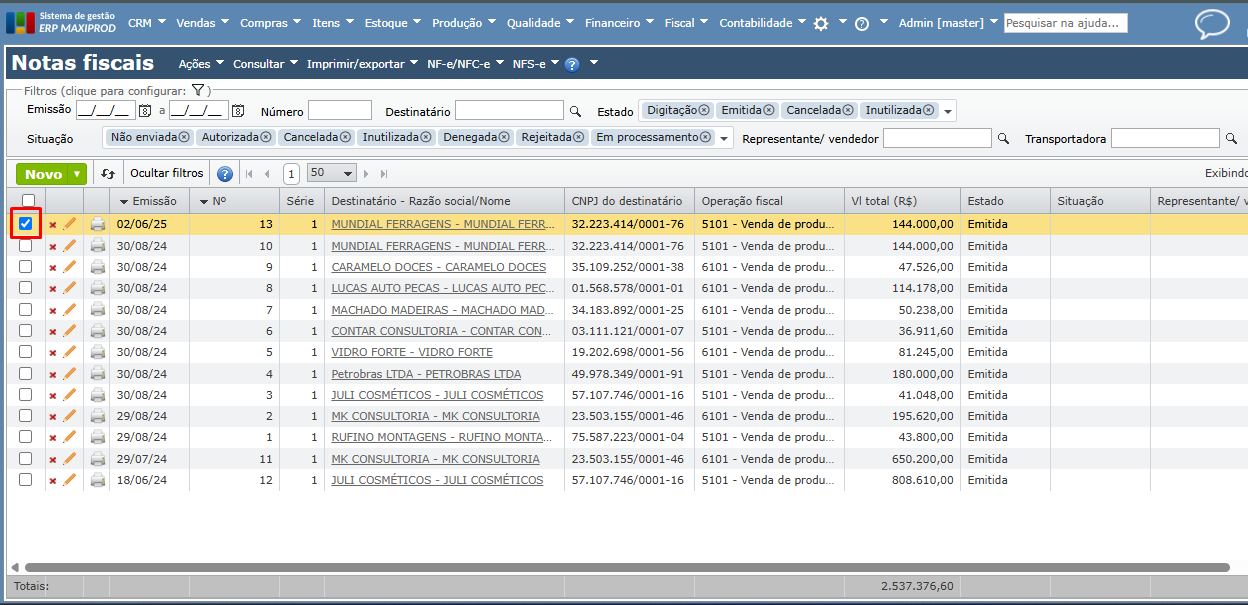This screenshot has height=605, width=1248.
Task: Expand the Estado filter dropdown arrow
Action: click(948, 111)
